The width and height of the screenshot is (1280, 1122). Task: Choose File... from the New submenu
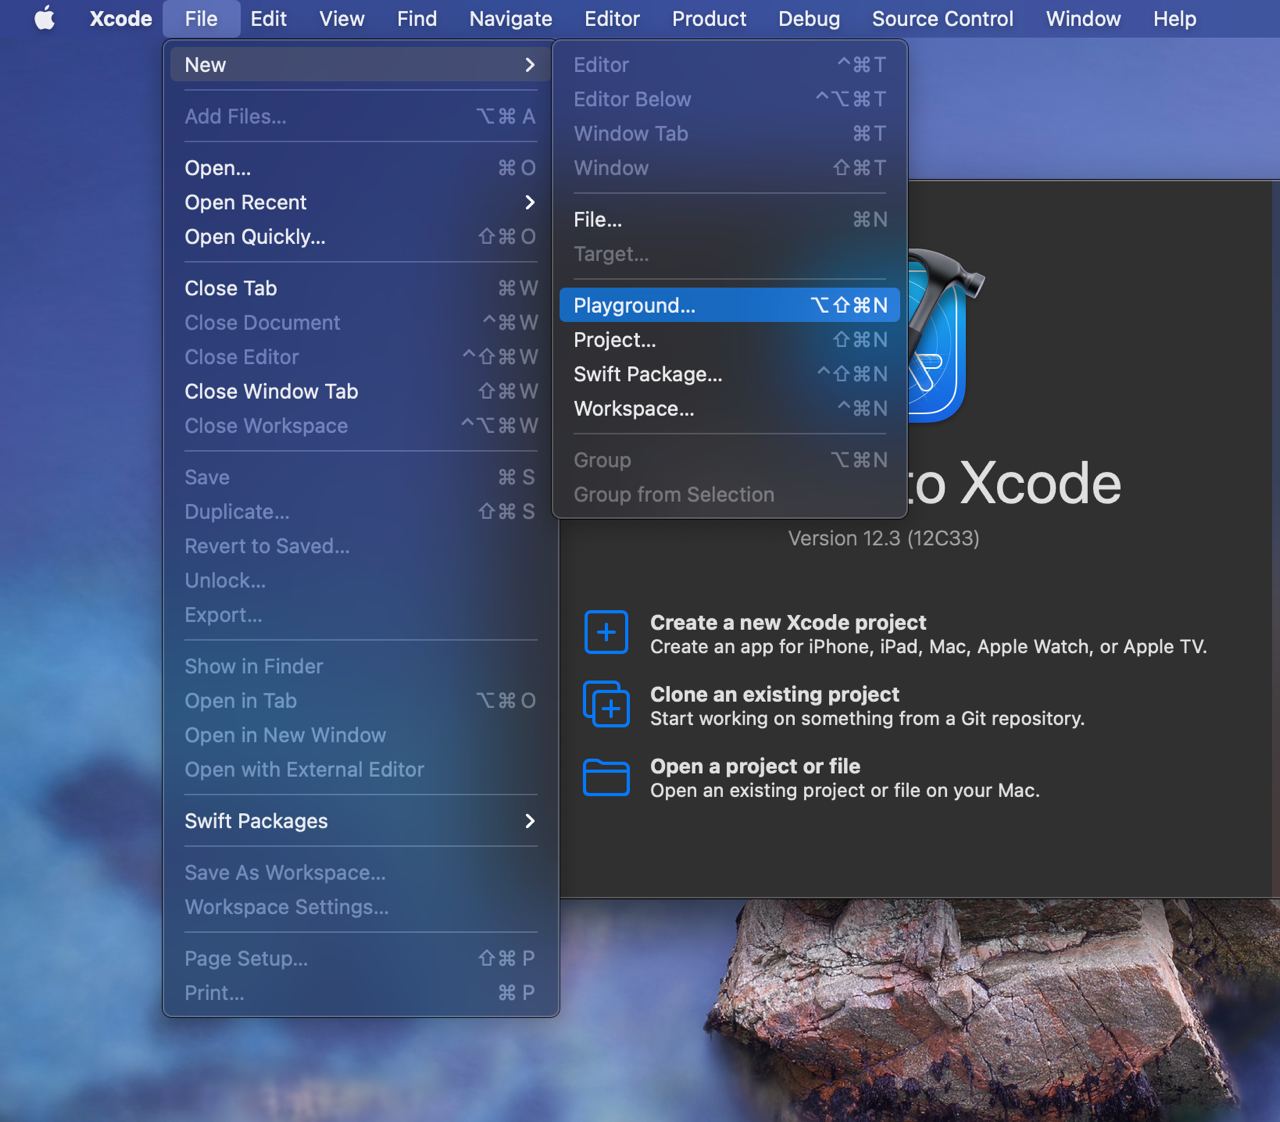[x=730, y=220]
